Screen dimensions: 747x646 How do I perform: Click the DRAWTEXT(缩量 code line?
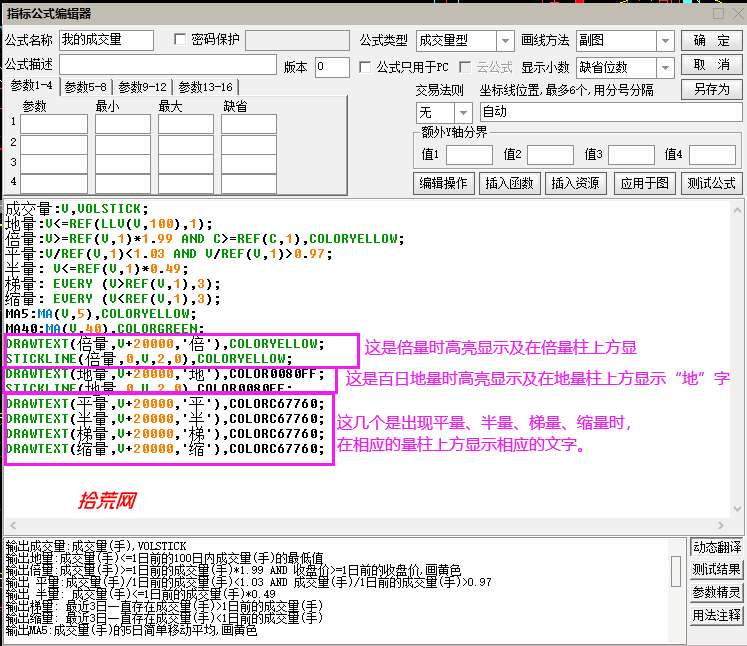(165, 449)
